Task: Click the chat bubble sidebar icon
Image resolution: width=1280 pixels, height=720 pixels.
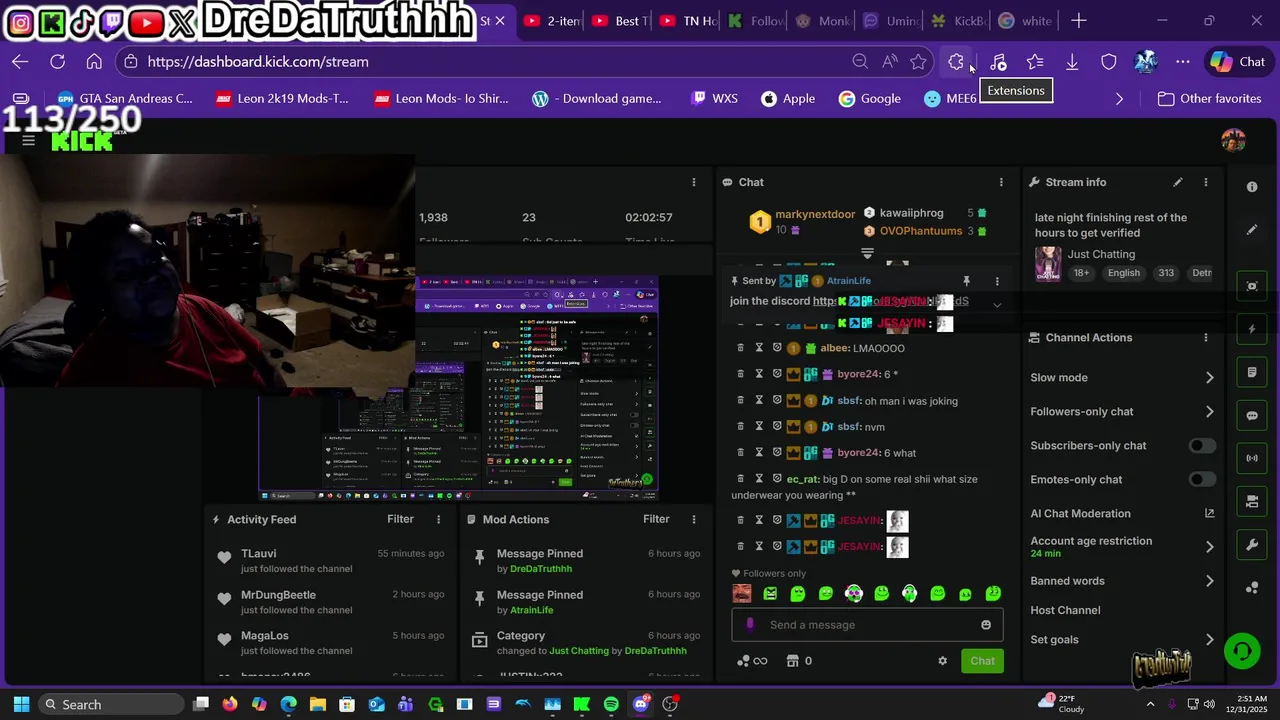Action: pyautogui.click(x=1252, y=415)
